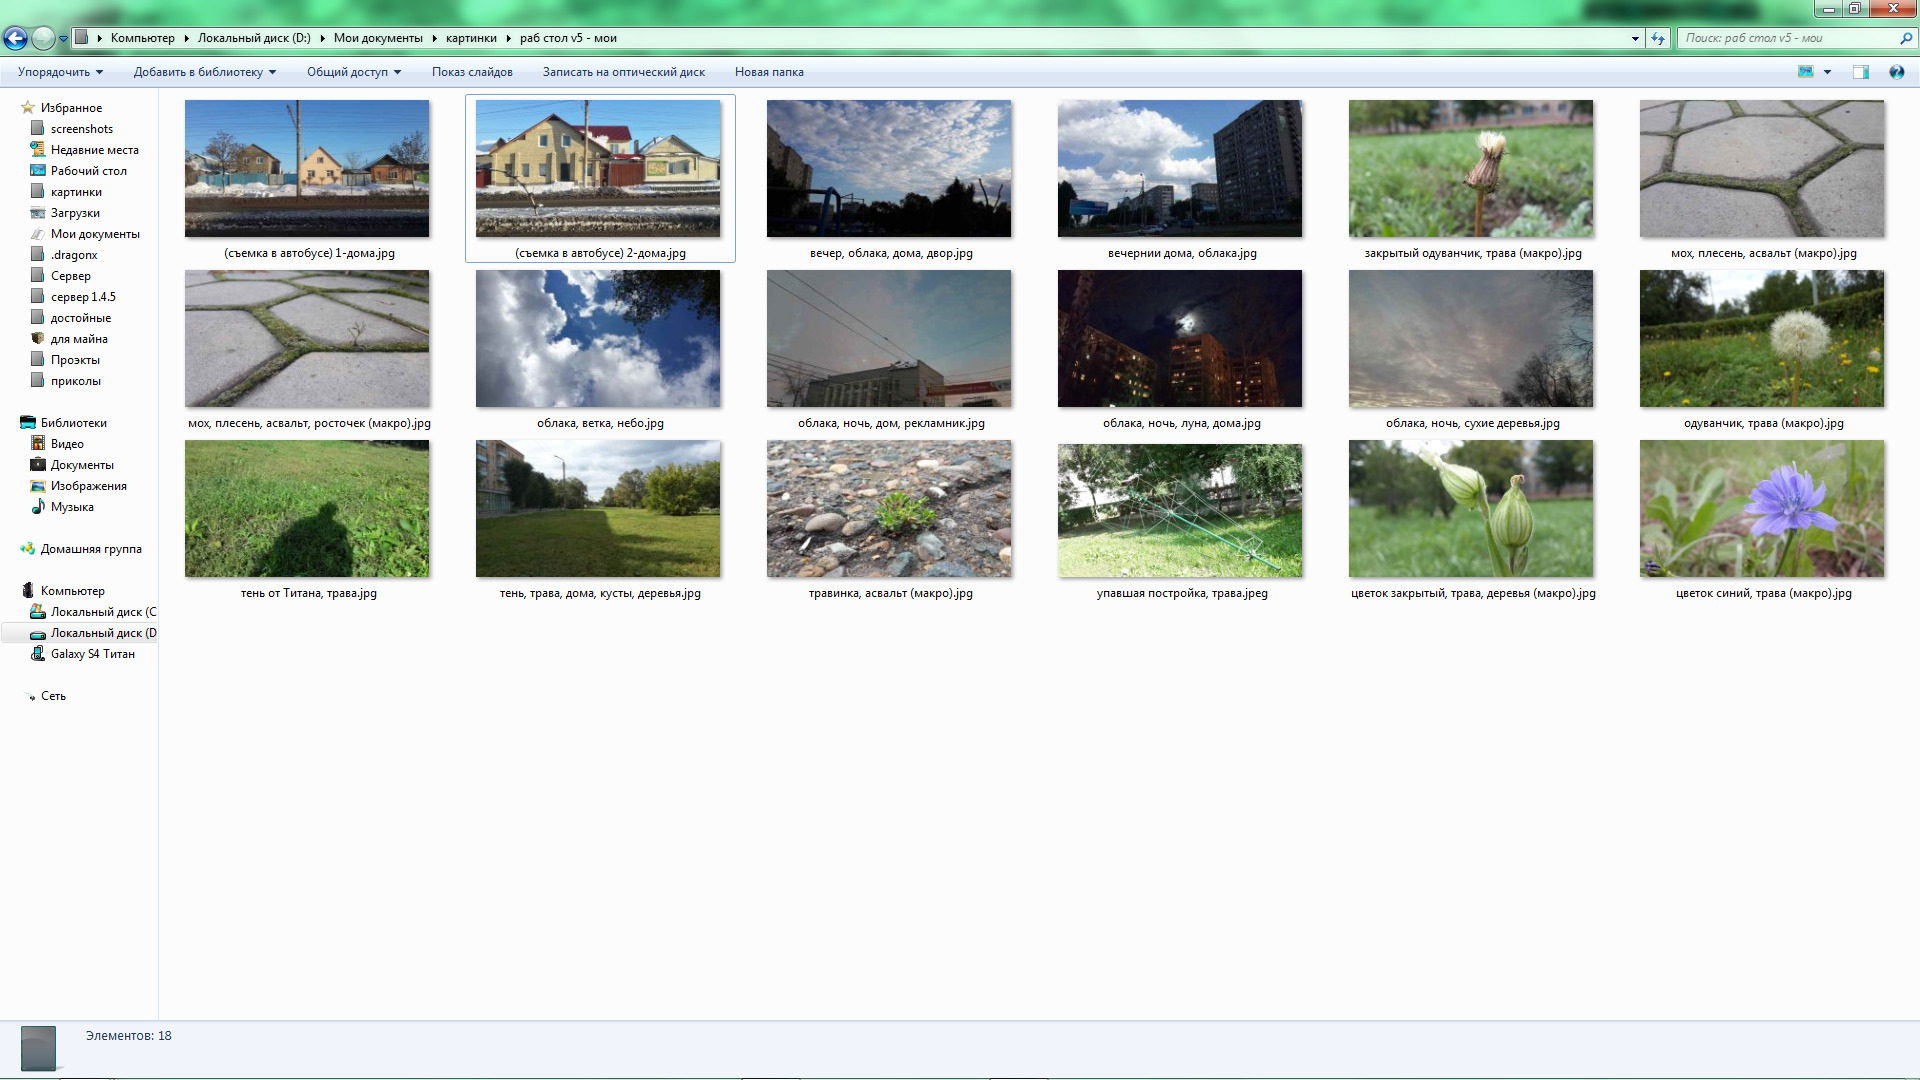Click the Новая папка button

coord(768,72)
